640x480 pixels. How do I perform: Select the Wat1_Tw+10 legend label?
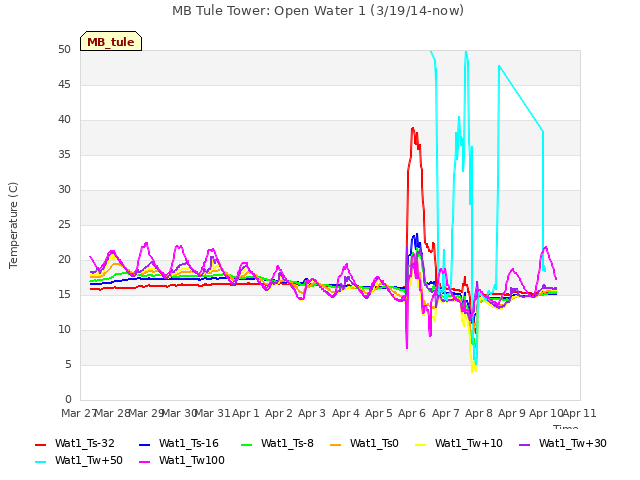[469, 443]
